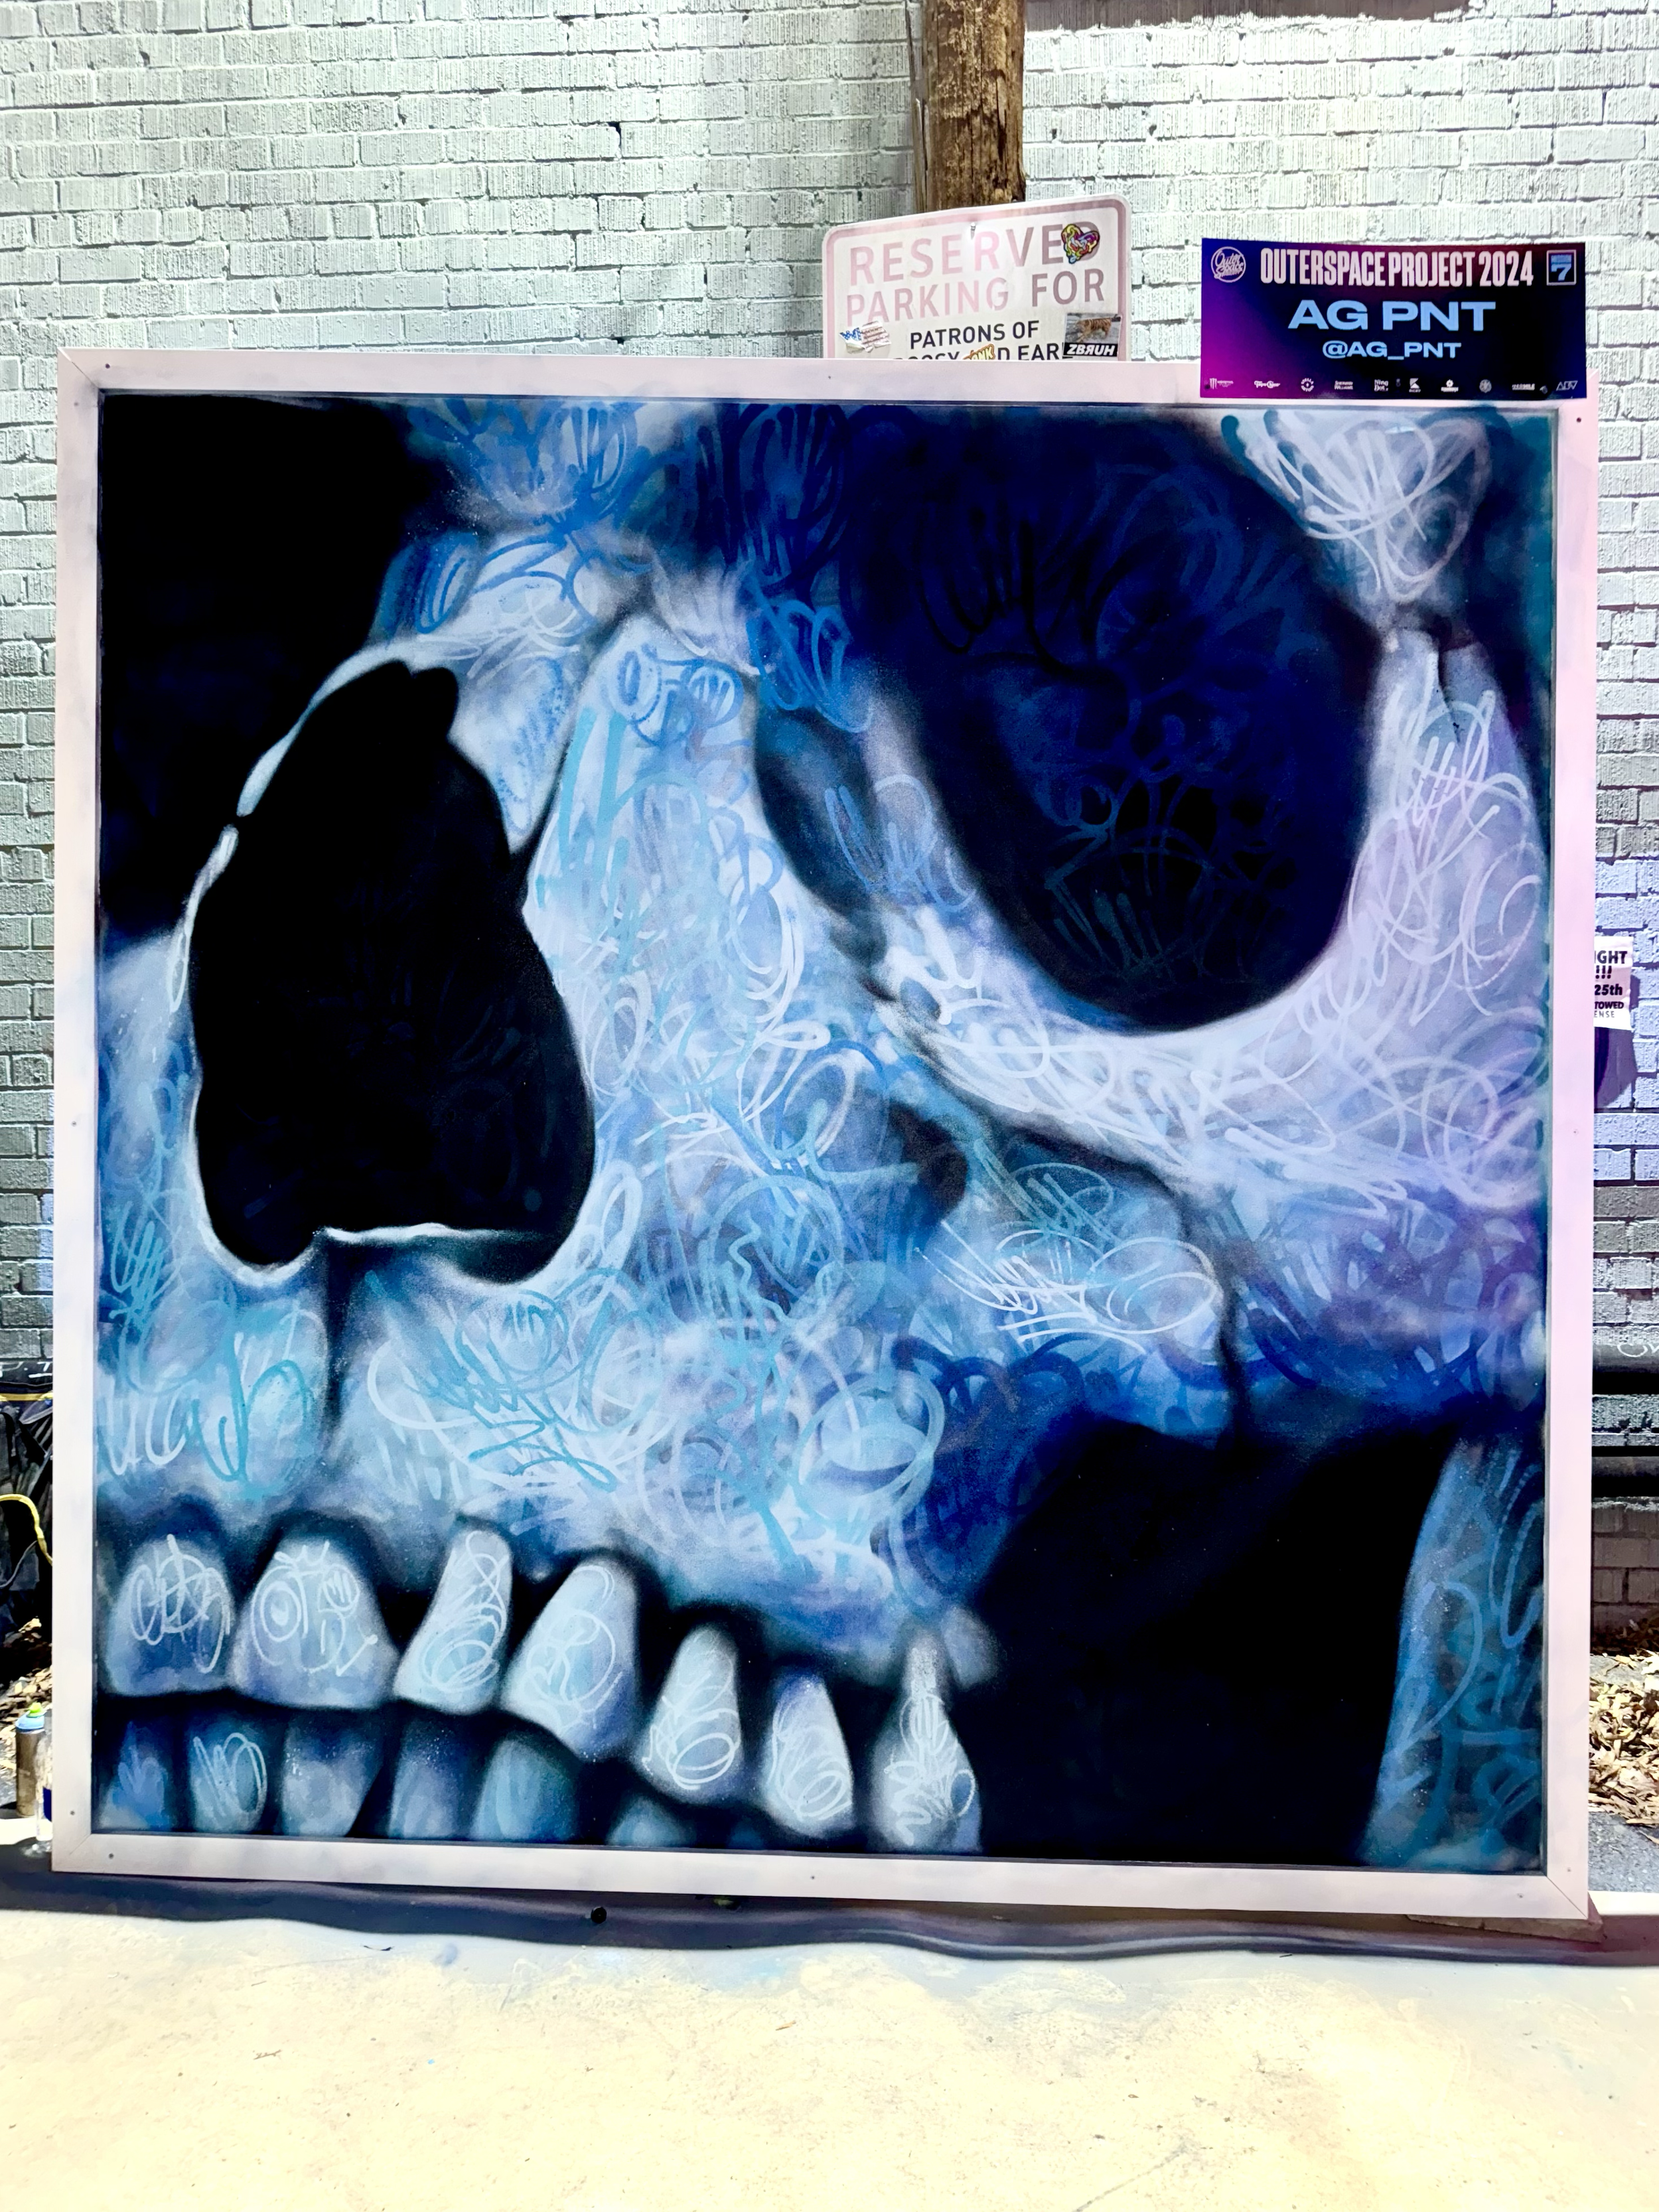Click the Topo Chico sponsor logo
The image size is (1659, 2212).
[1267, 384]
